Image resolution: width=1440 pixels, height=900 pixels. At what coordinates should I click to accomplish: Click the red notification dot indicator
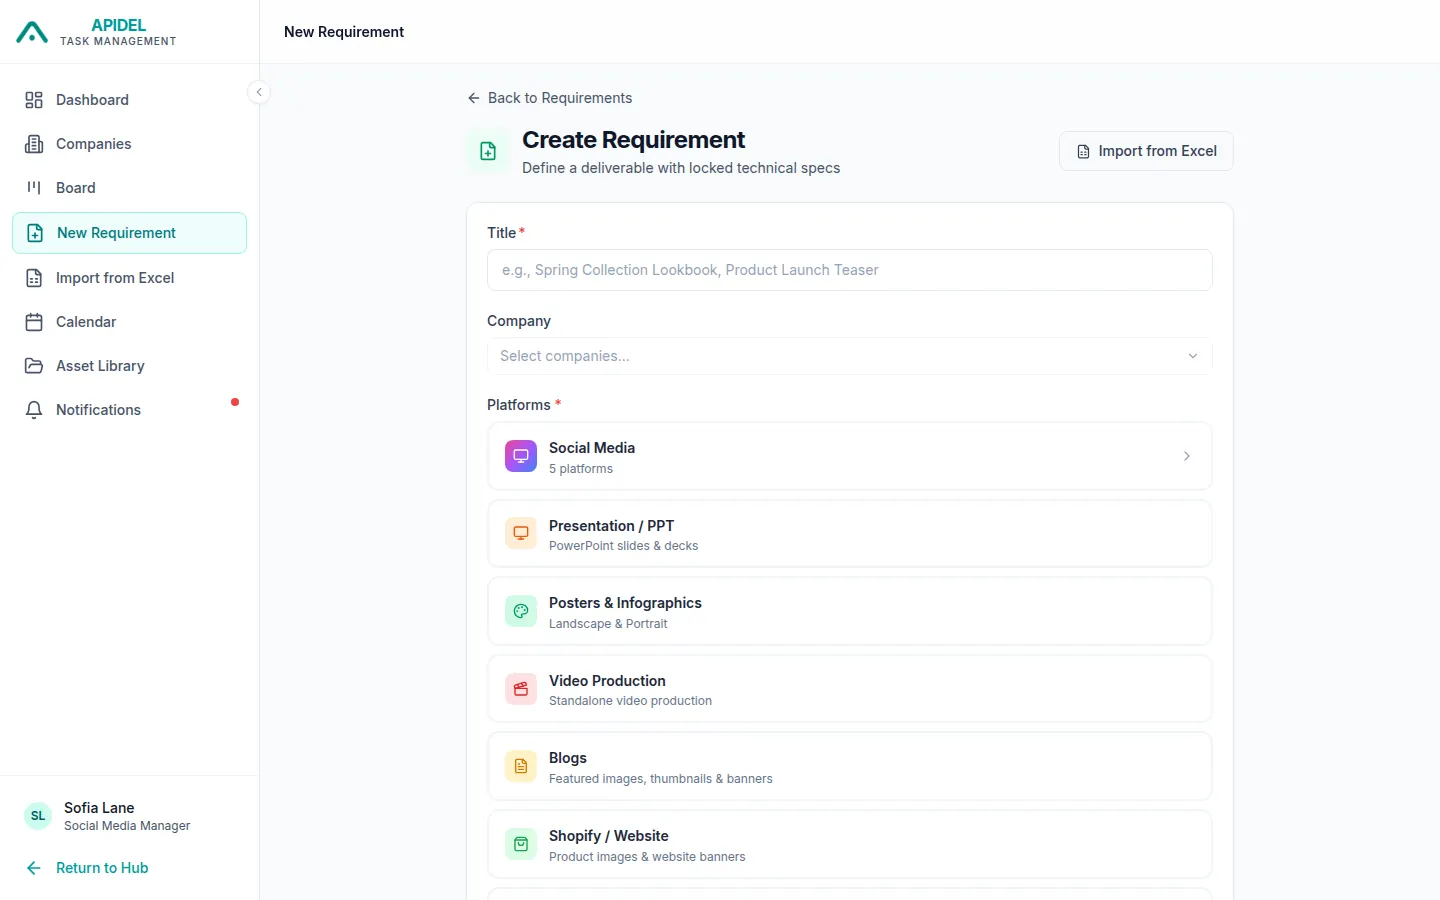pyautogui.click(x=235, y=402)
